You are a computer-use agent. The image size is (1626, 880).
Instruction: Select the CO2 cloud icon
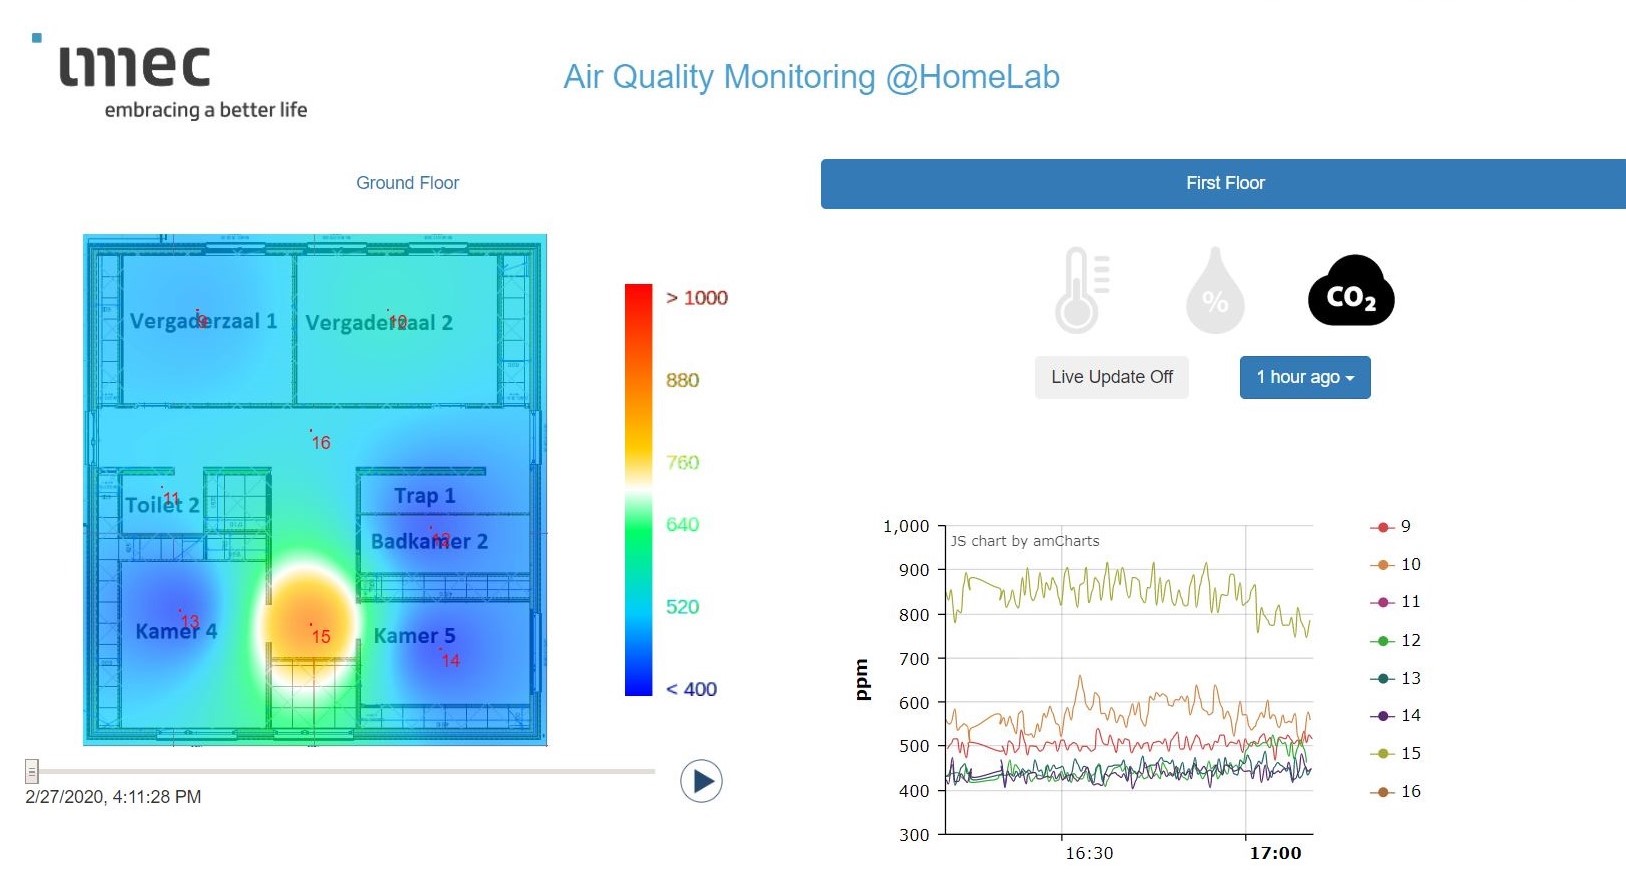pyautogui.click(x=1351, y=290)
